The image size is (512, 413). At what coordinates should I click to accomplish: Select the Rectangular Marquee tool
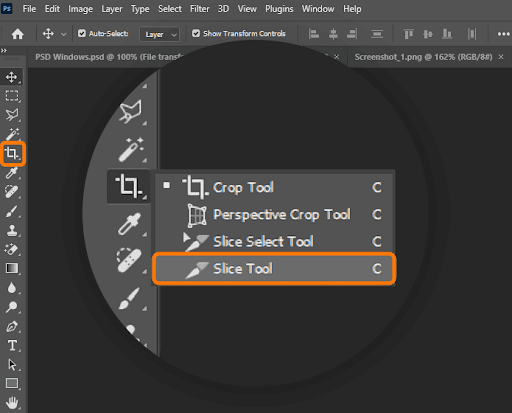(x=12, y=96)
